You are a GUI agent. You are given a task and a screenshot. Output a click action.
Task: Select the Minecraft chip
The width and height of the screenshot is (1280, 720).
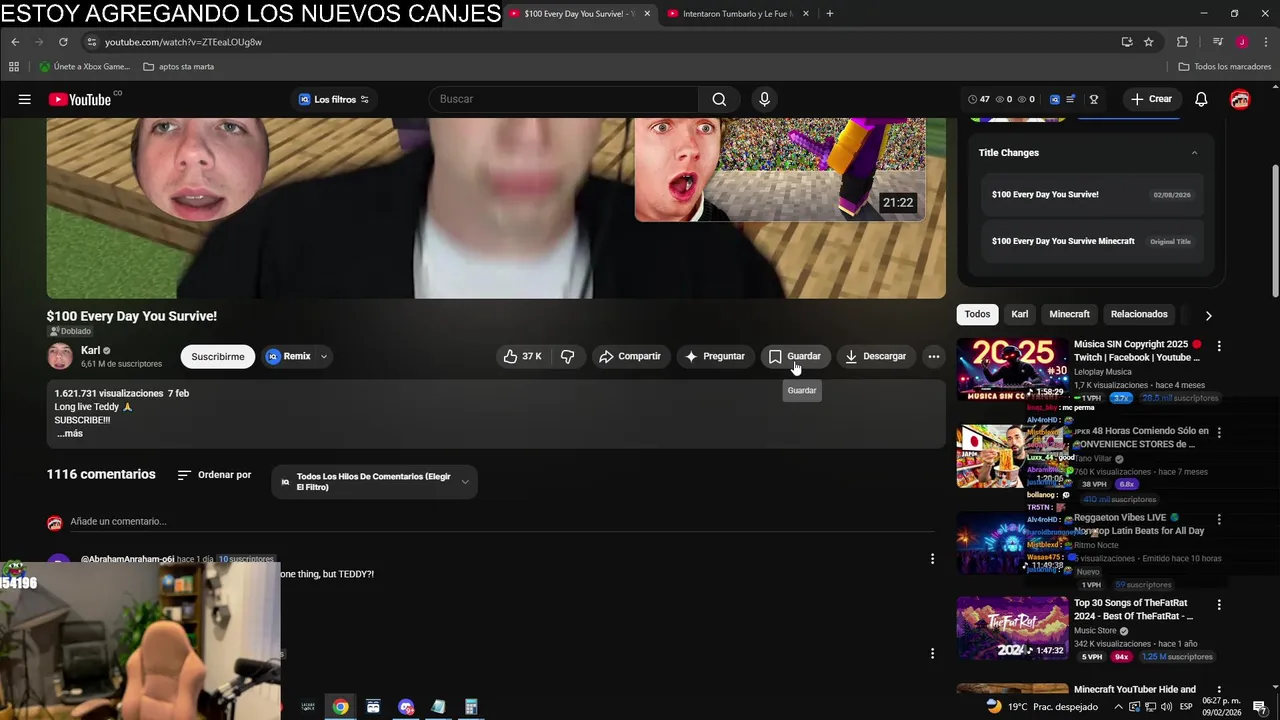(x=1069, y=314)
